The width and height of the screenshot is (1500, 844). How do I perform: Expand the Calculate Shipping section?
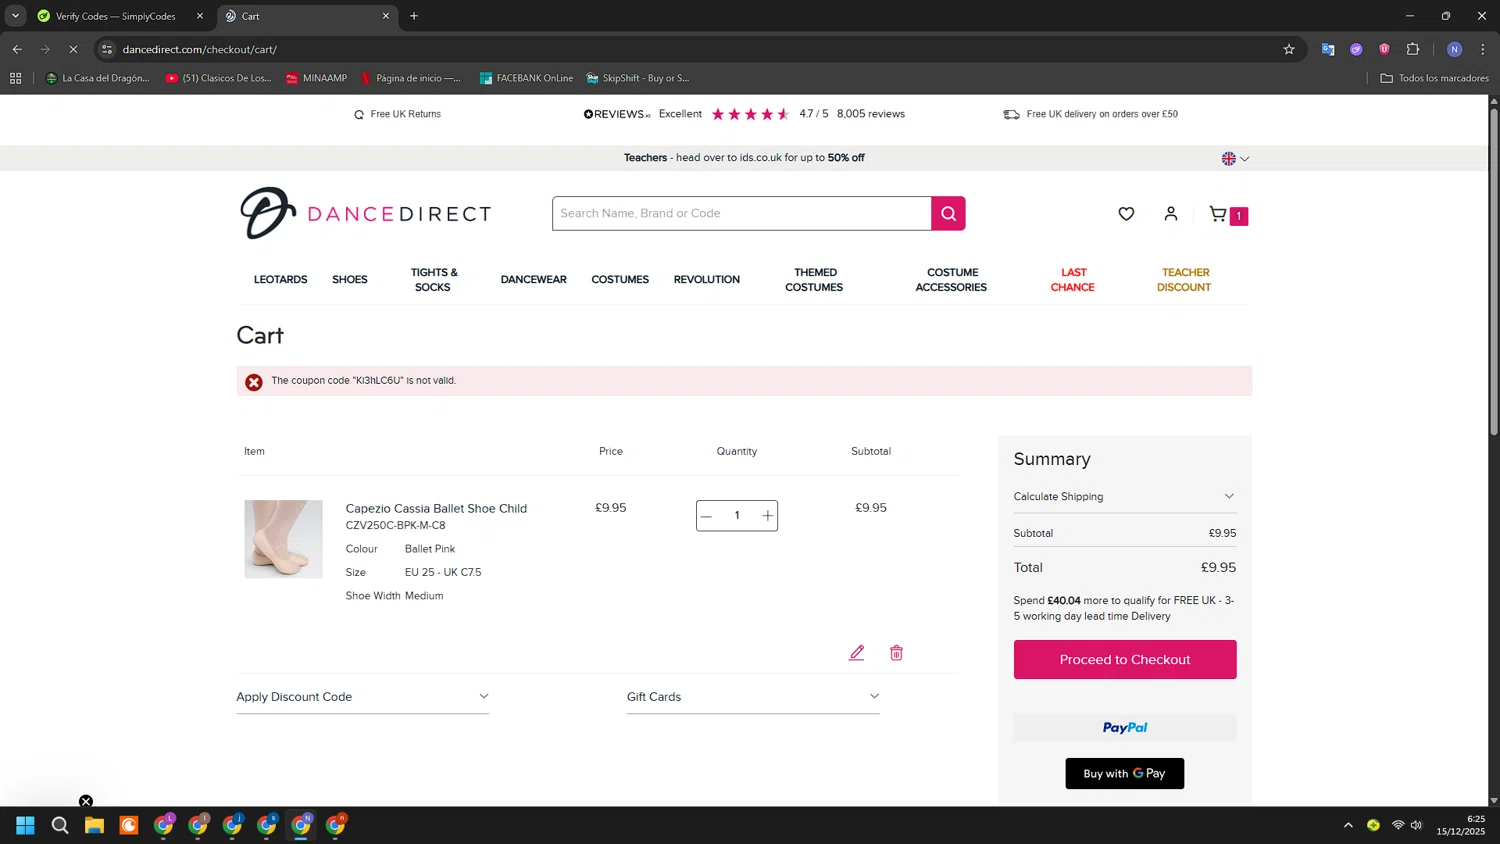(1125, 496)
